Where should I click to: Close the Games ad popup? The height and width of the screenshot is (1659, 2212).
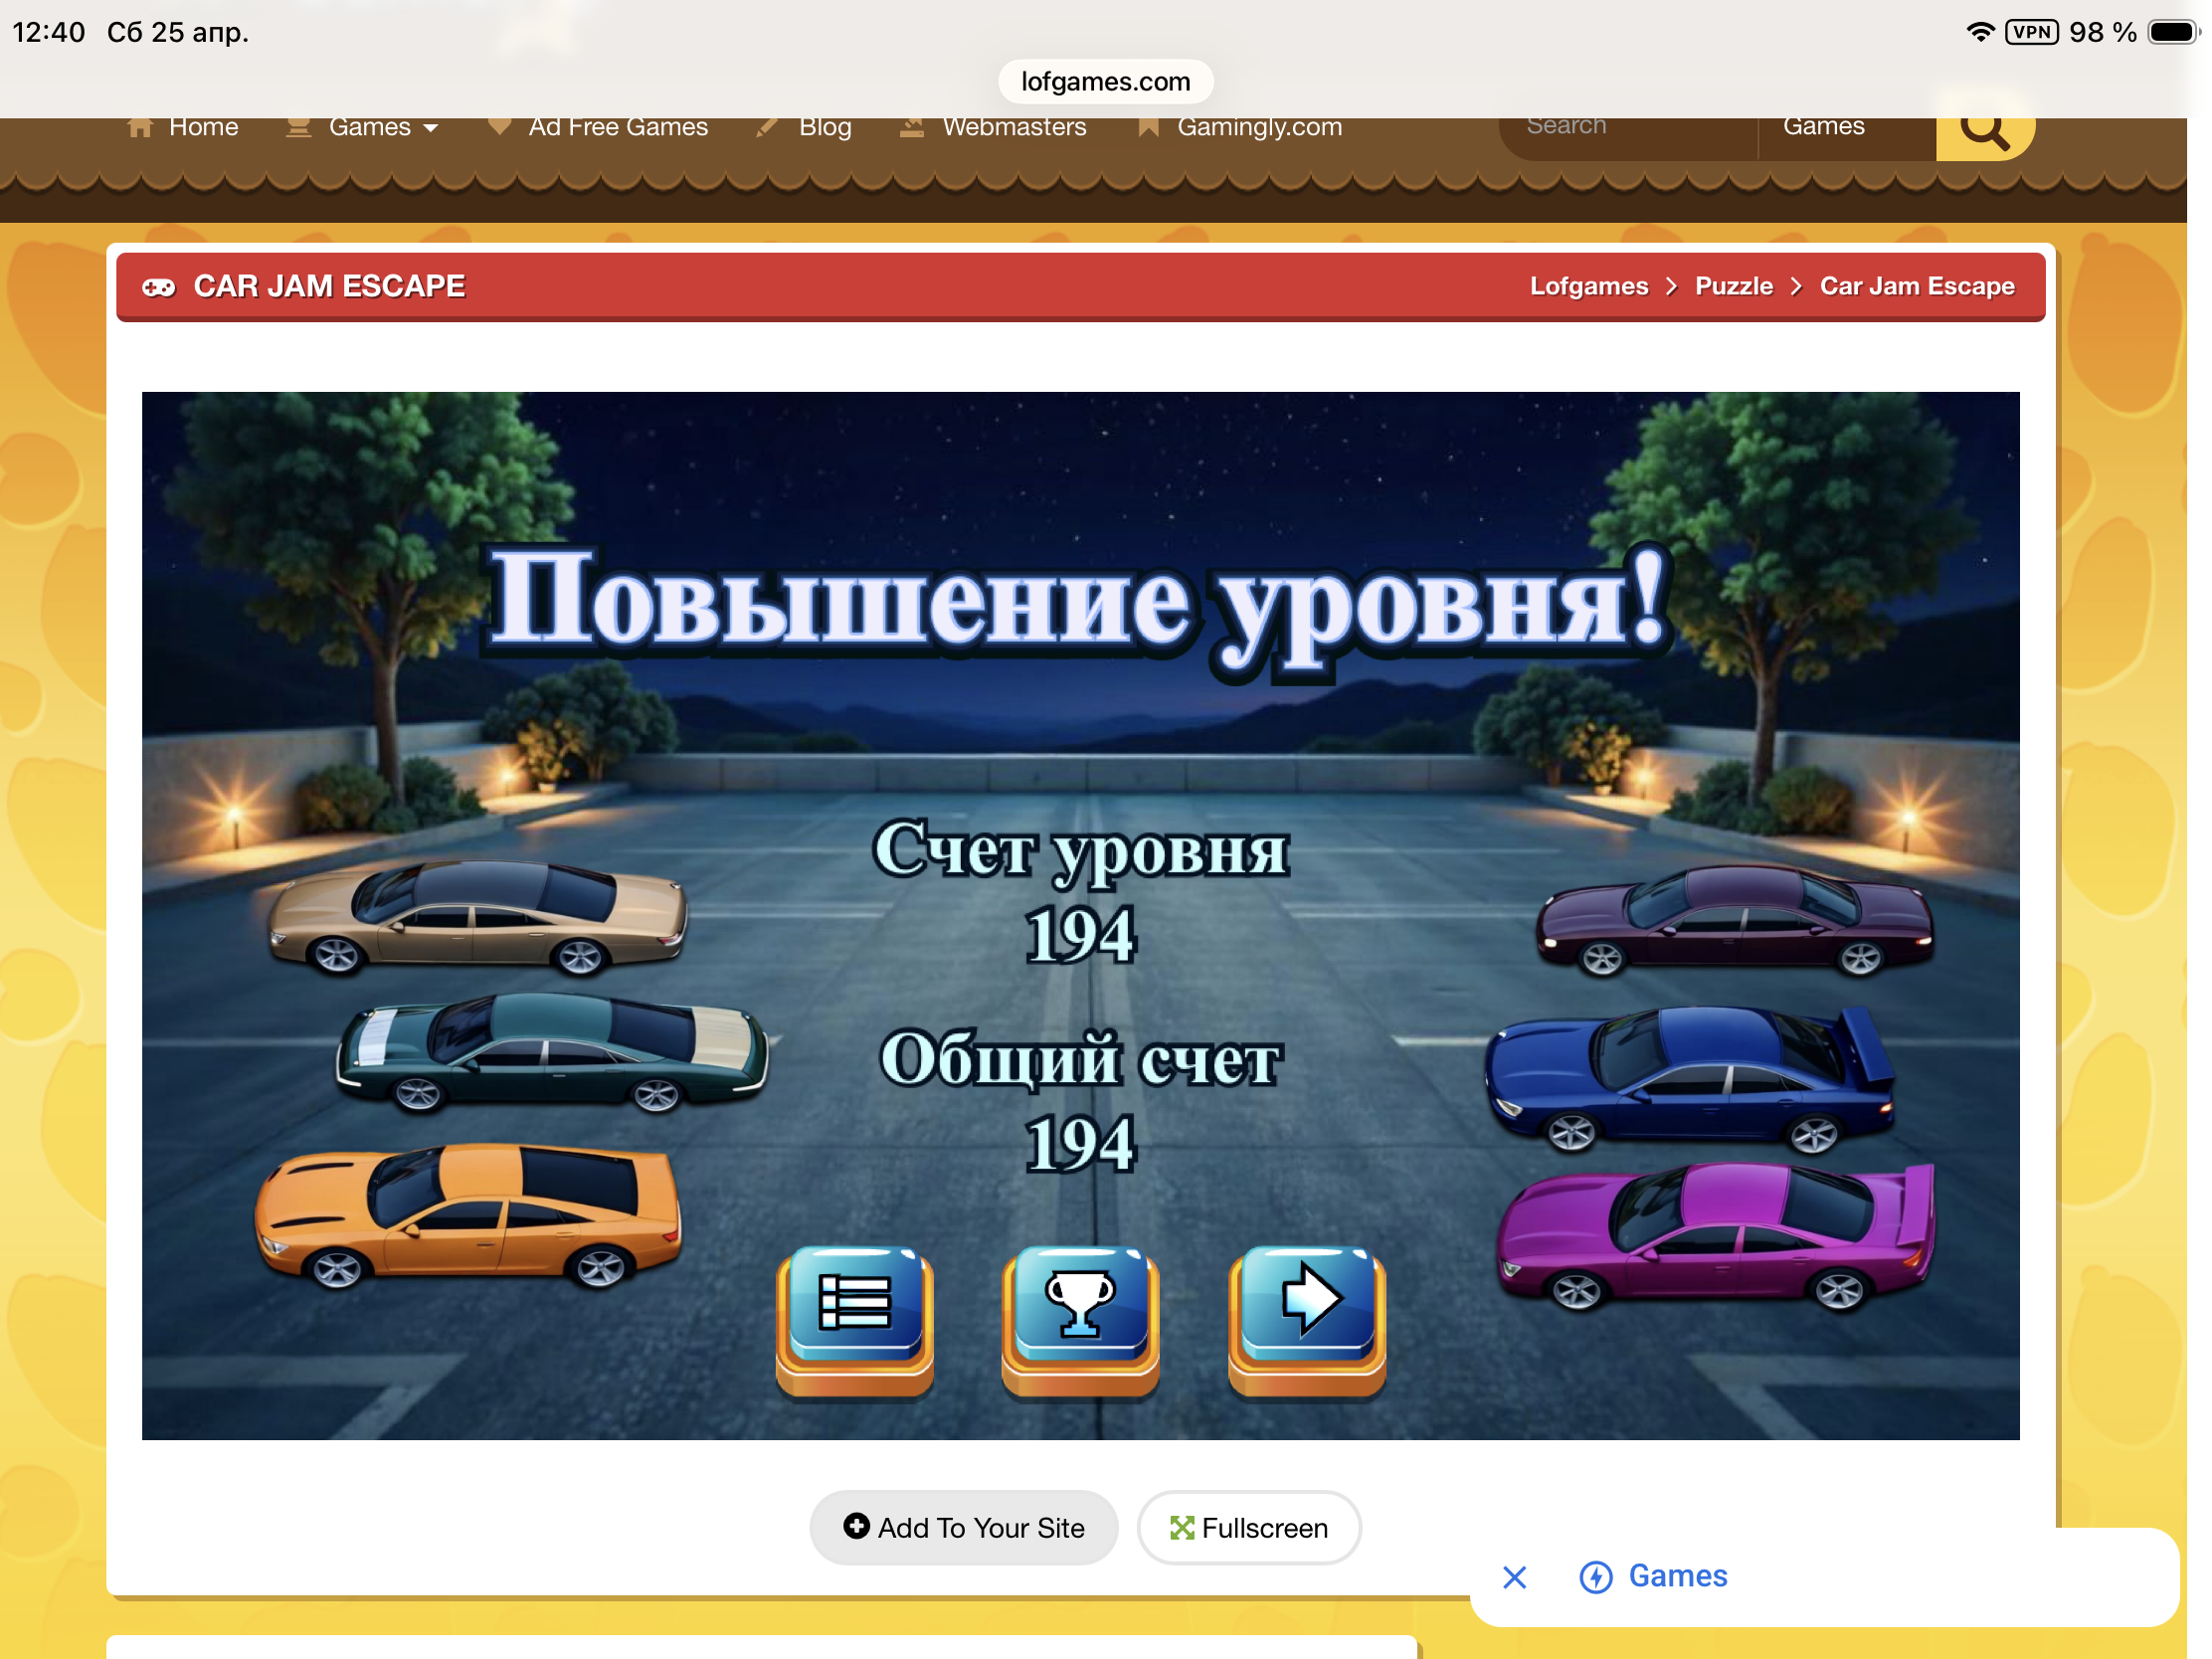click(x=1514, y=1577)
